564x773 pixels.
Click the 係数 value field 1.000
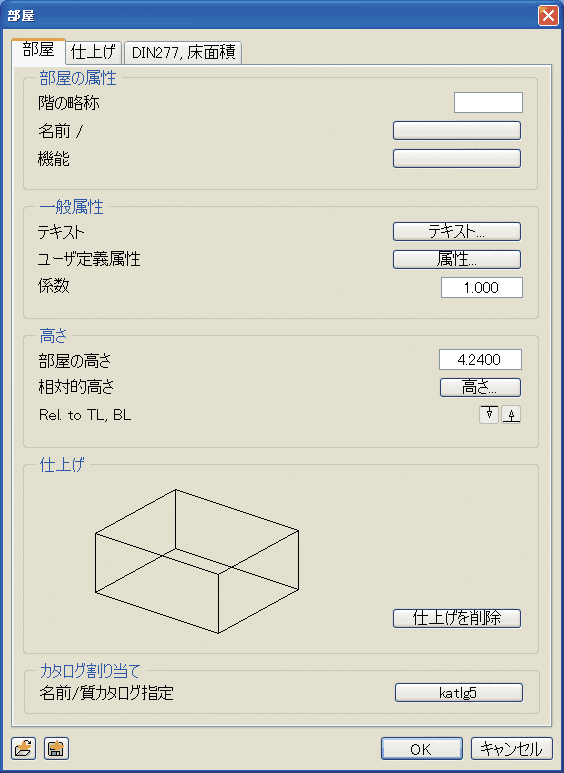[x=482, y=288]
